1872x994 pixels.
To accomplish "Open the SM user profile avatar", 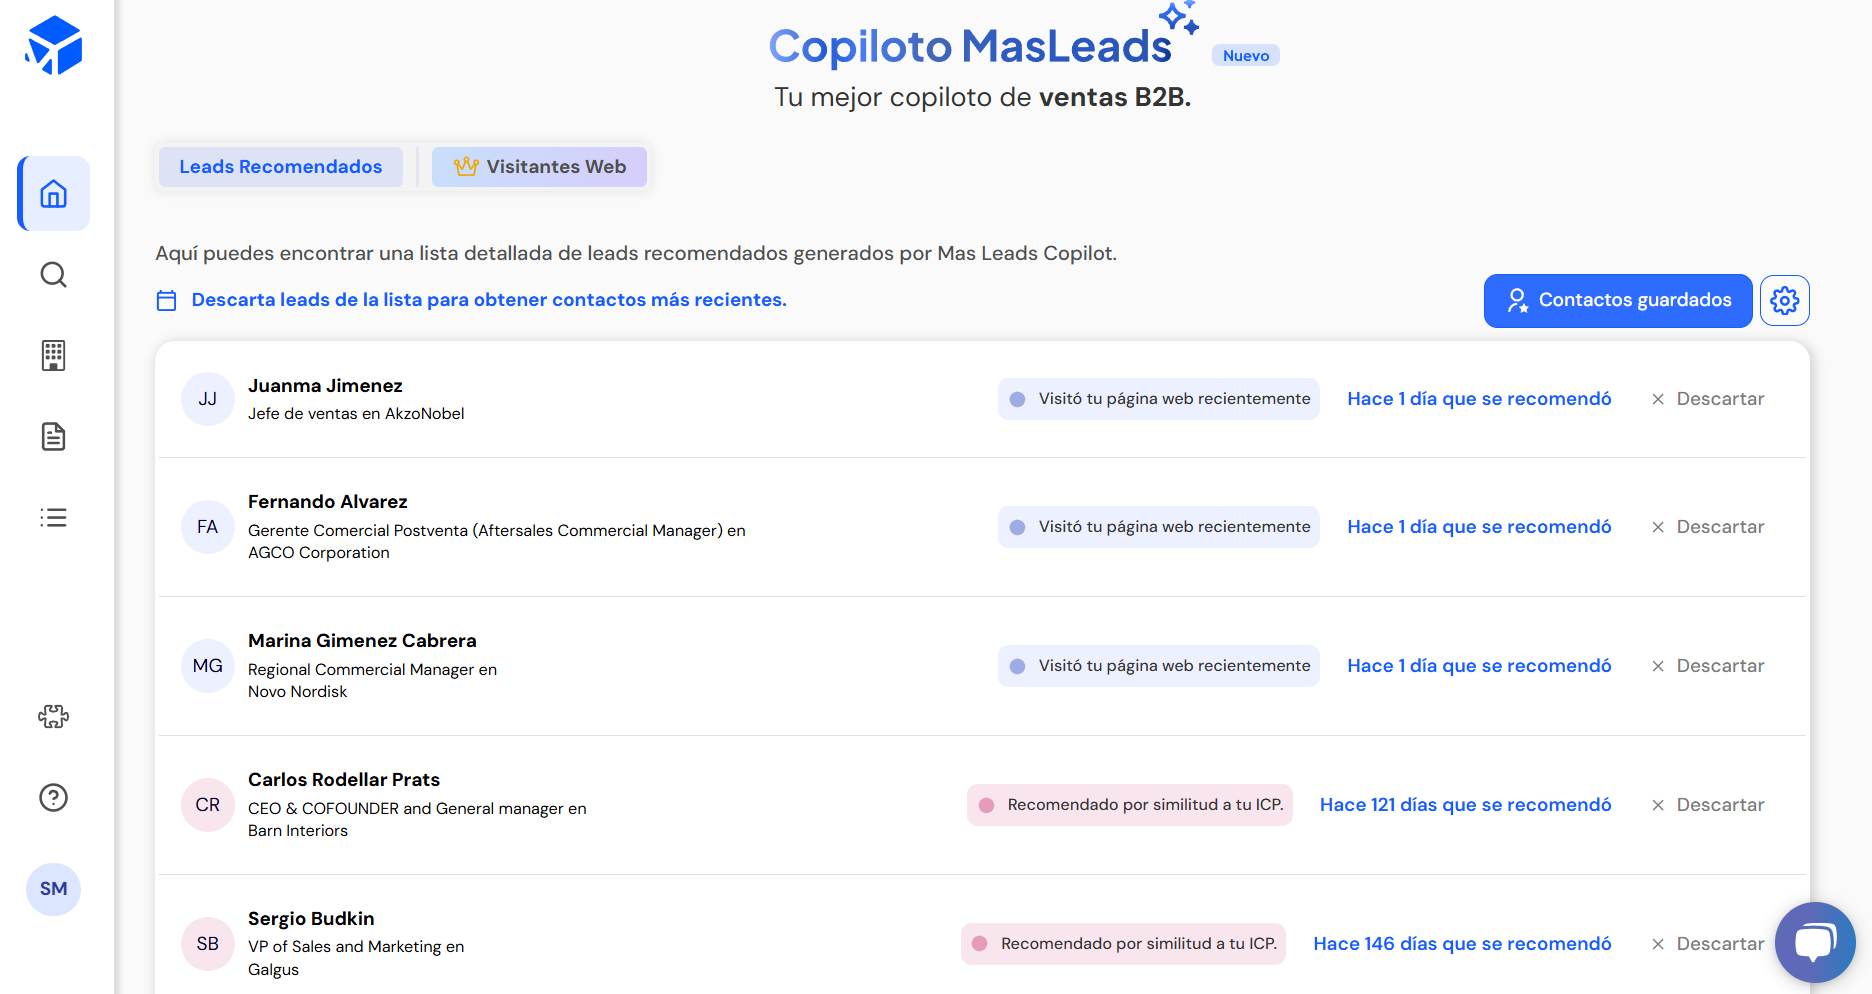I will 54,889.
